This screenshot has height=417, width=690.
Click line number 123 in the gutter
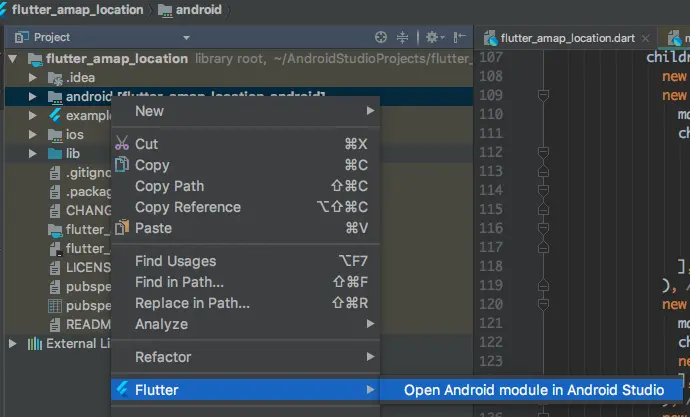coord(491,361)
